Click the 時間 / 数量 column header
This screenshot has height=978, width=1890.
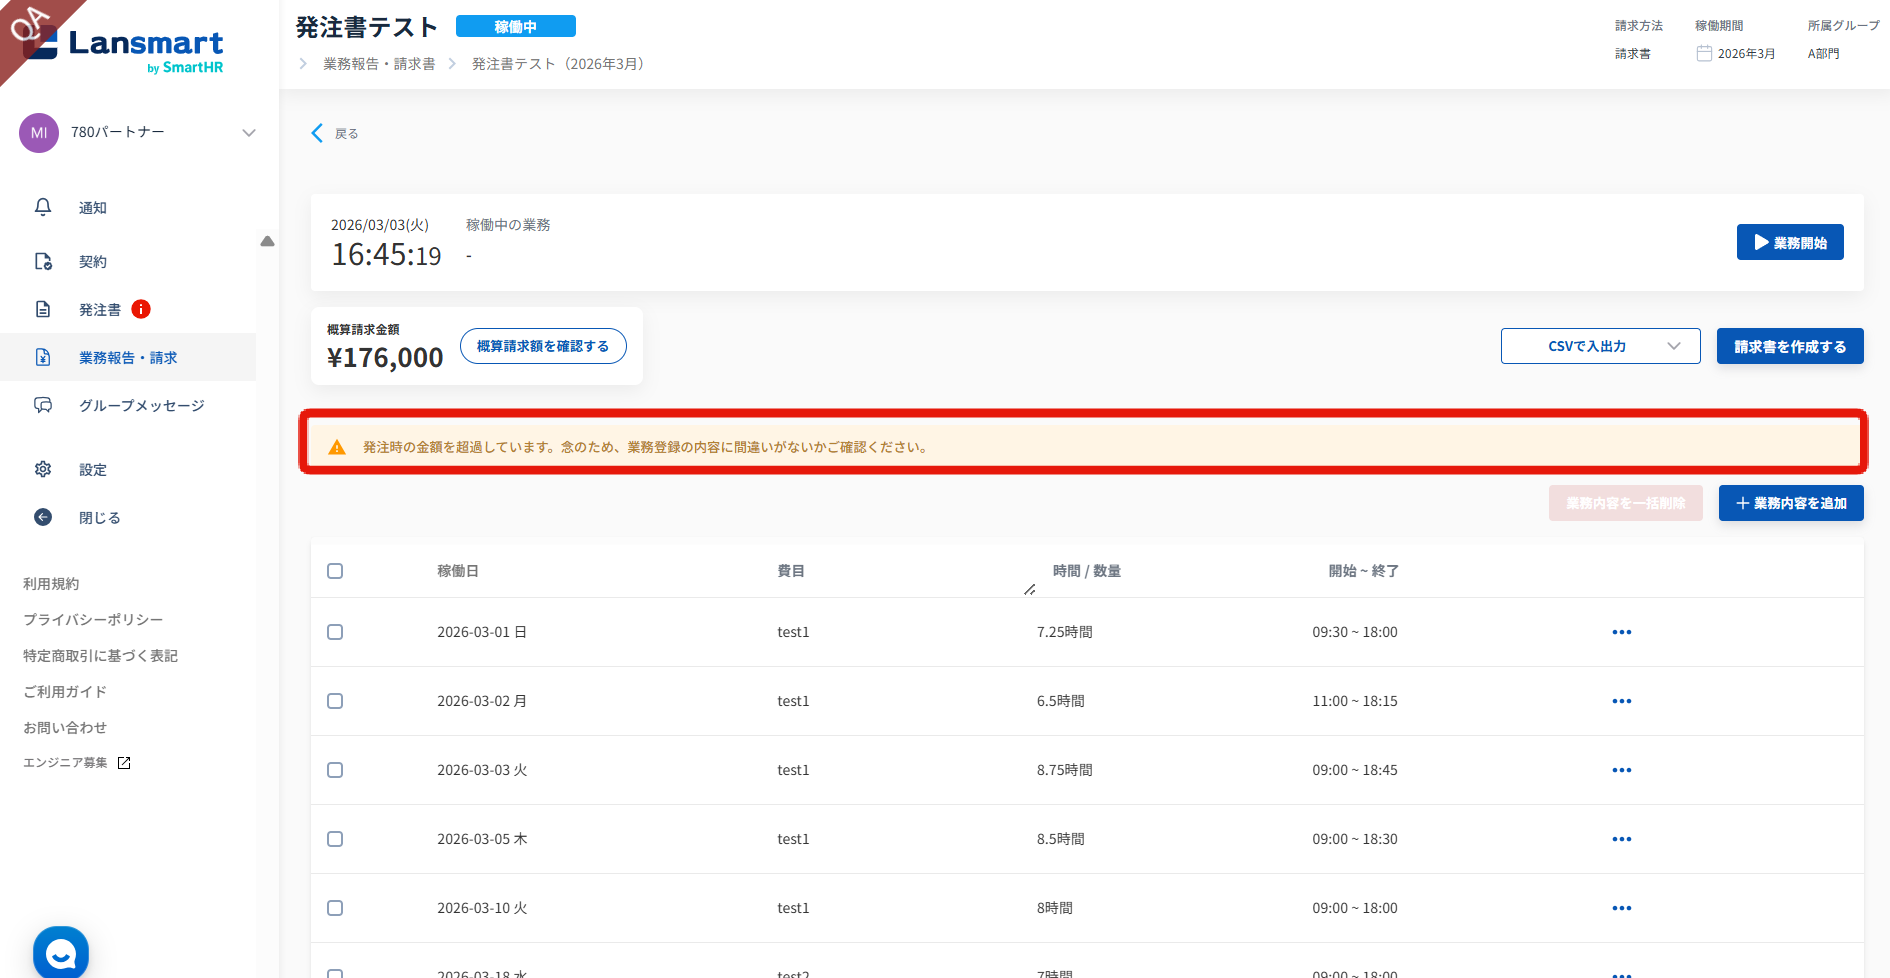coord(1087,571)
